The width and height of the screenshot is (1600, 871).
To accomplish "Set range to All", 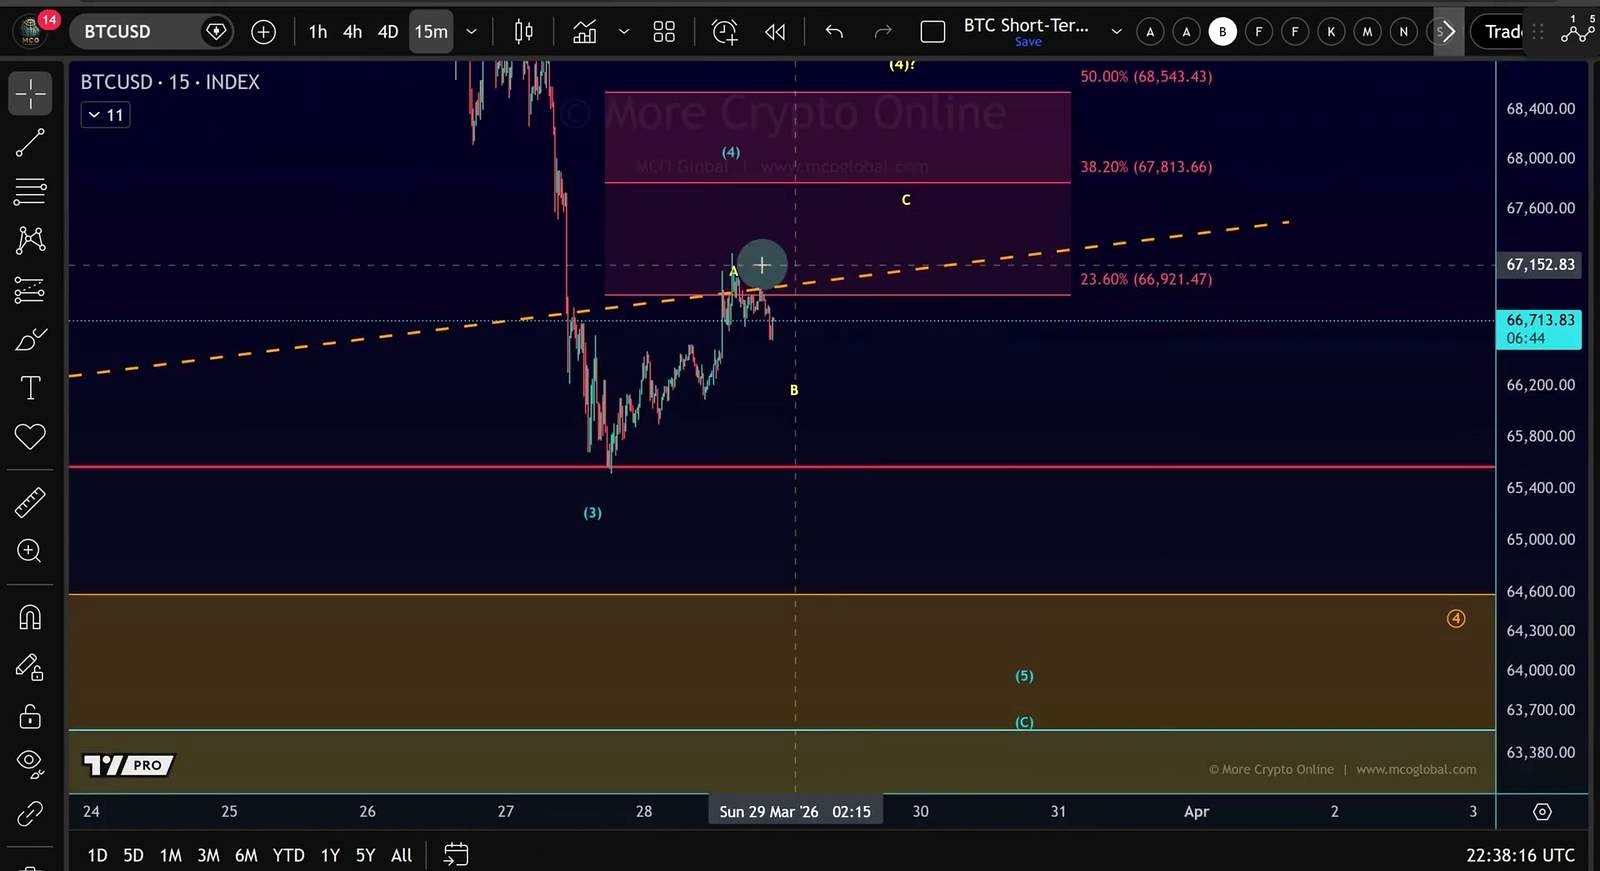I will (x=401, y=855).
